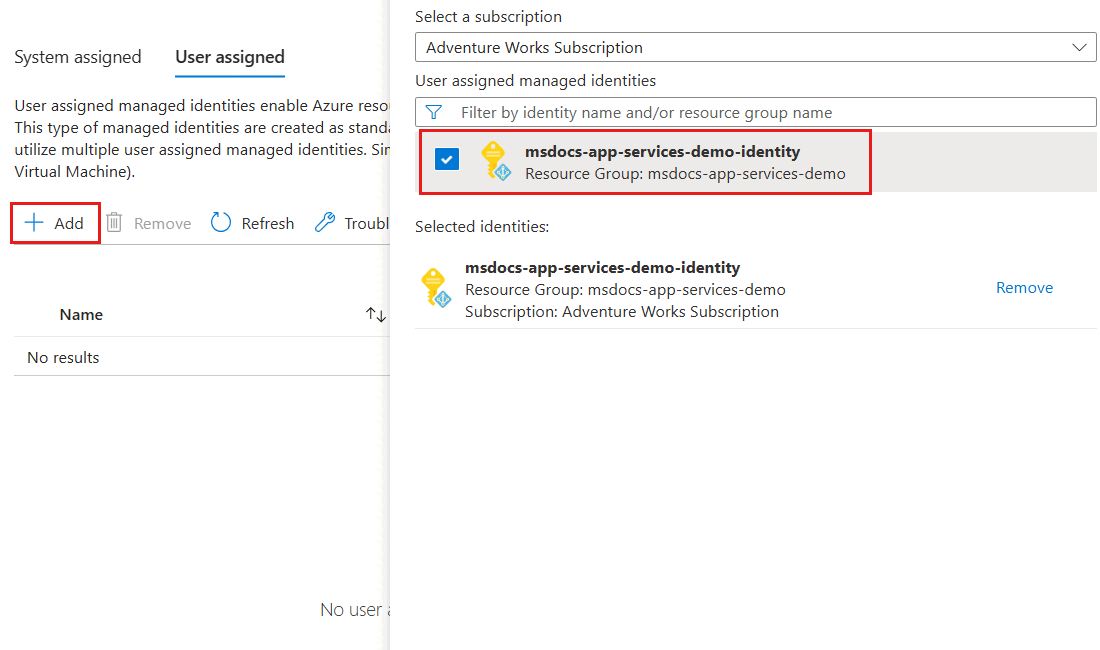Viewport: 1100px width, 650px height.
Task: Click the Selected identities heading
Action: point(482,226)
